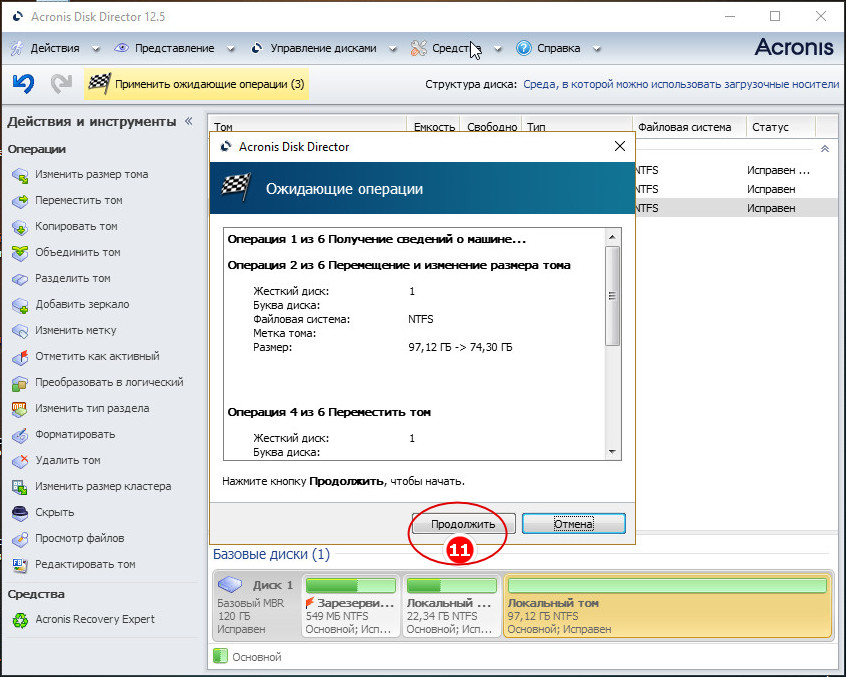The width and height of the screenshot is (846, 677).
Task: Collapse the Действия и инструменты panel
Action: tap(189, 121)
